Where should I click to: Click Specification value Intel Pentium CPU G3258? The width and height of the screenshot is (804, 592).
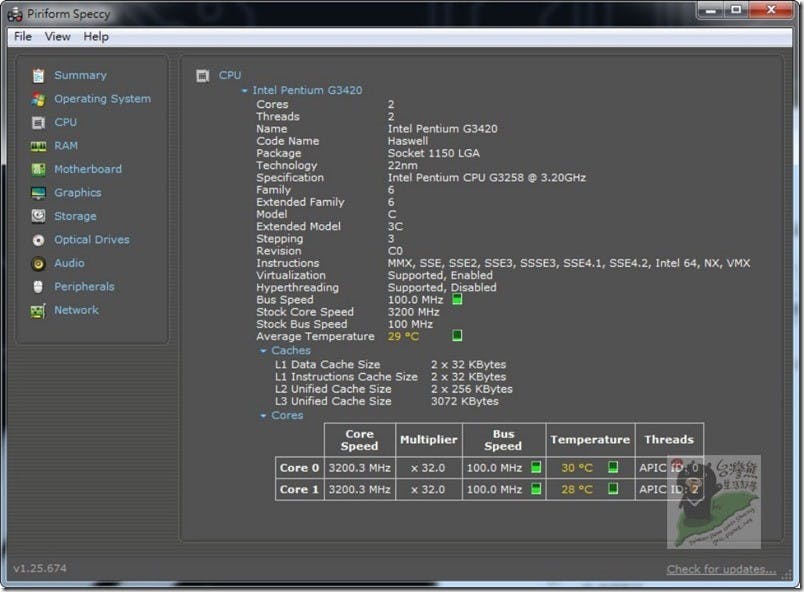[487, 178]
